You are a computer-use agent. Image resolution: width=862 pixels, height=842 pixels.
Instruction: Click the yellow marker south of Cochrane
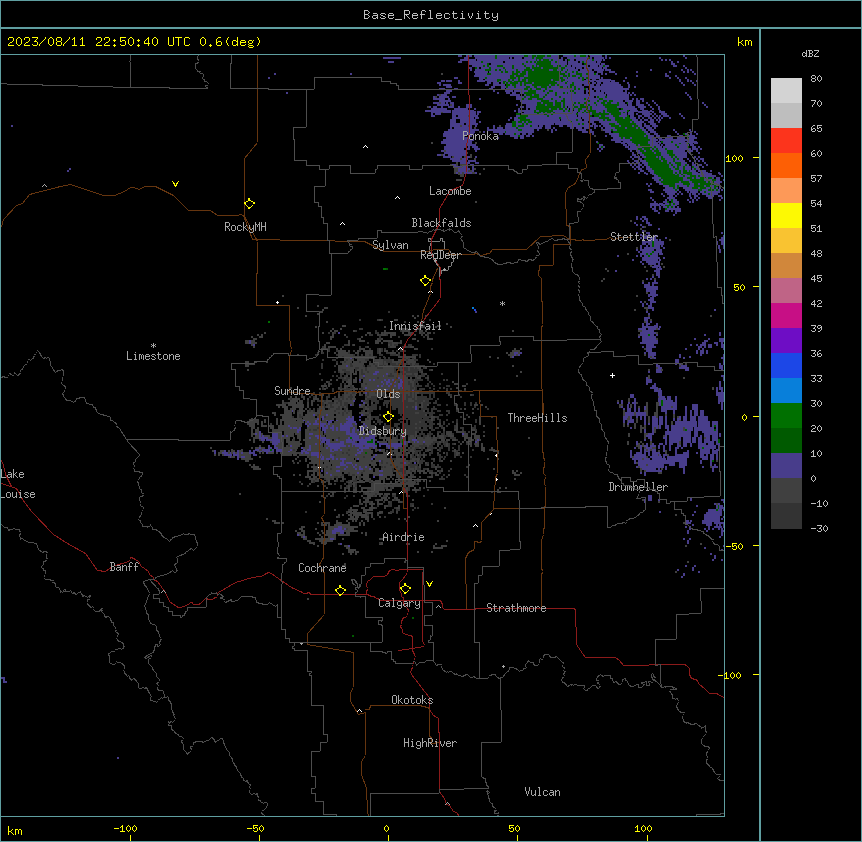point(340,590)
